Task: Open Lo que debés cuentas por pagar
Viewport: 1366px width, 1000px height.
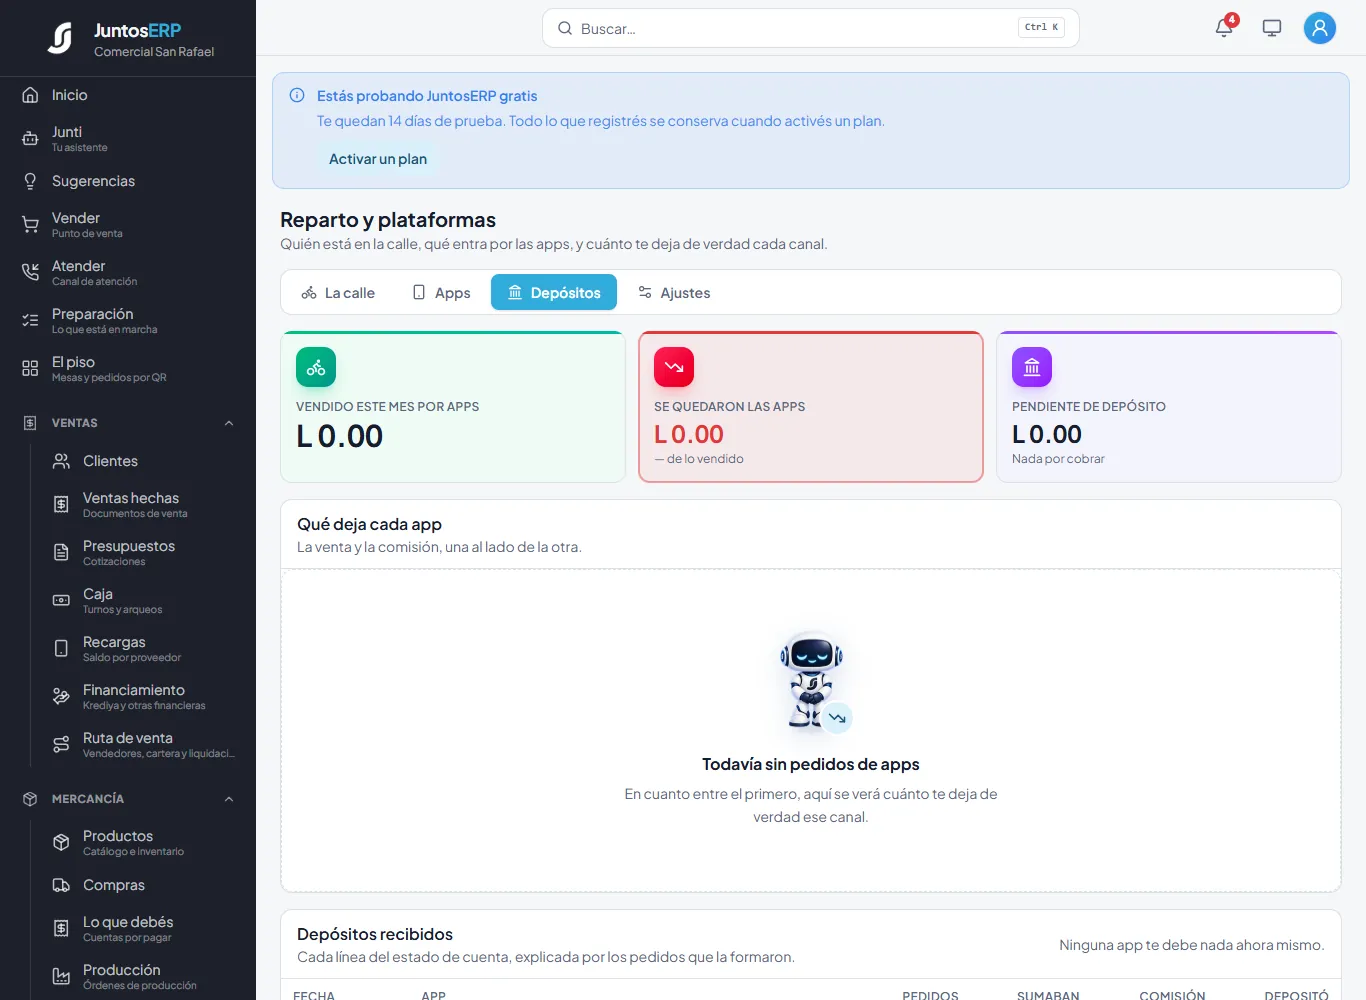Action: tap(144, 929)
